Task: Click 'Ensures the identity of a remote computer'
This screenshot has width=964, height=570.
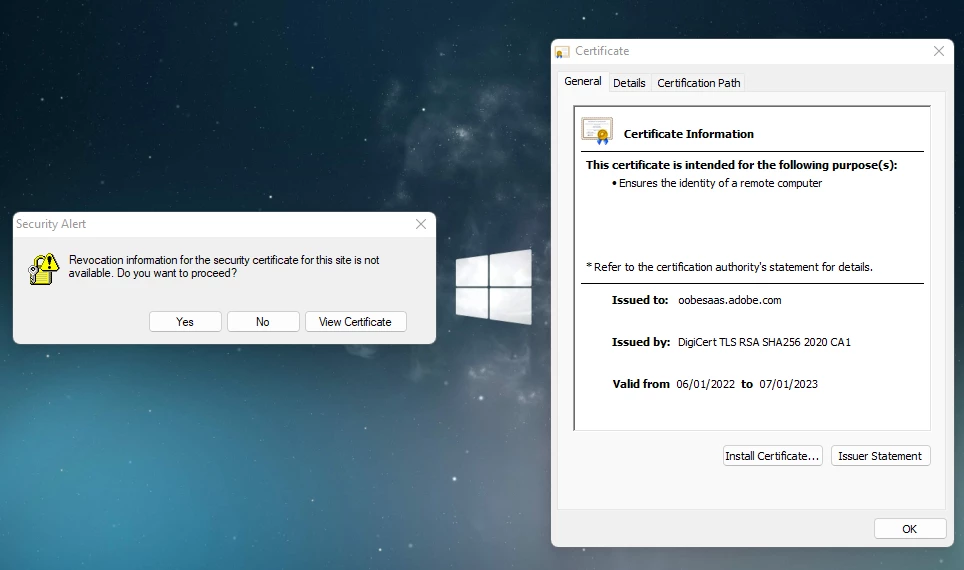Action: click(720, 183)
